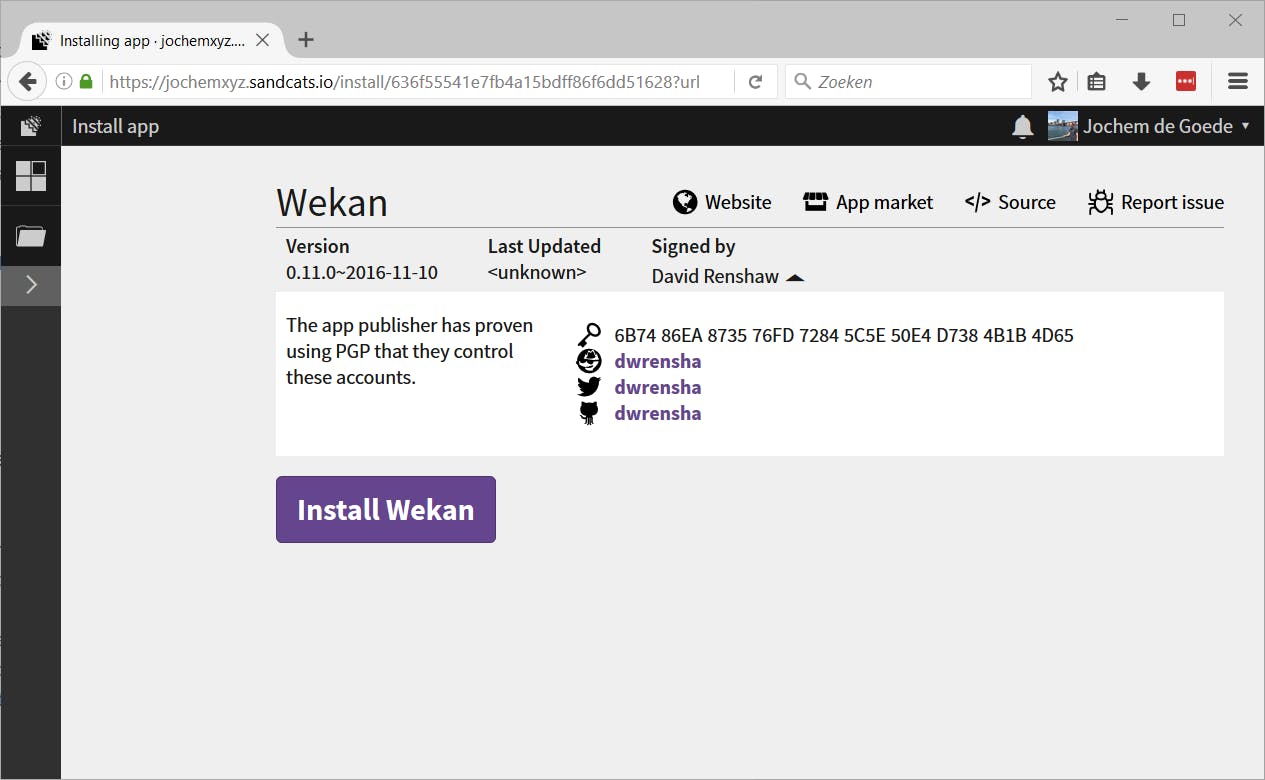The image size is (1265, 780).
Task: Open the Grains folder icon in sidebar
Action: pyautogui.click(x=31, y=236)
